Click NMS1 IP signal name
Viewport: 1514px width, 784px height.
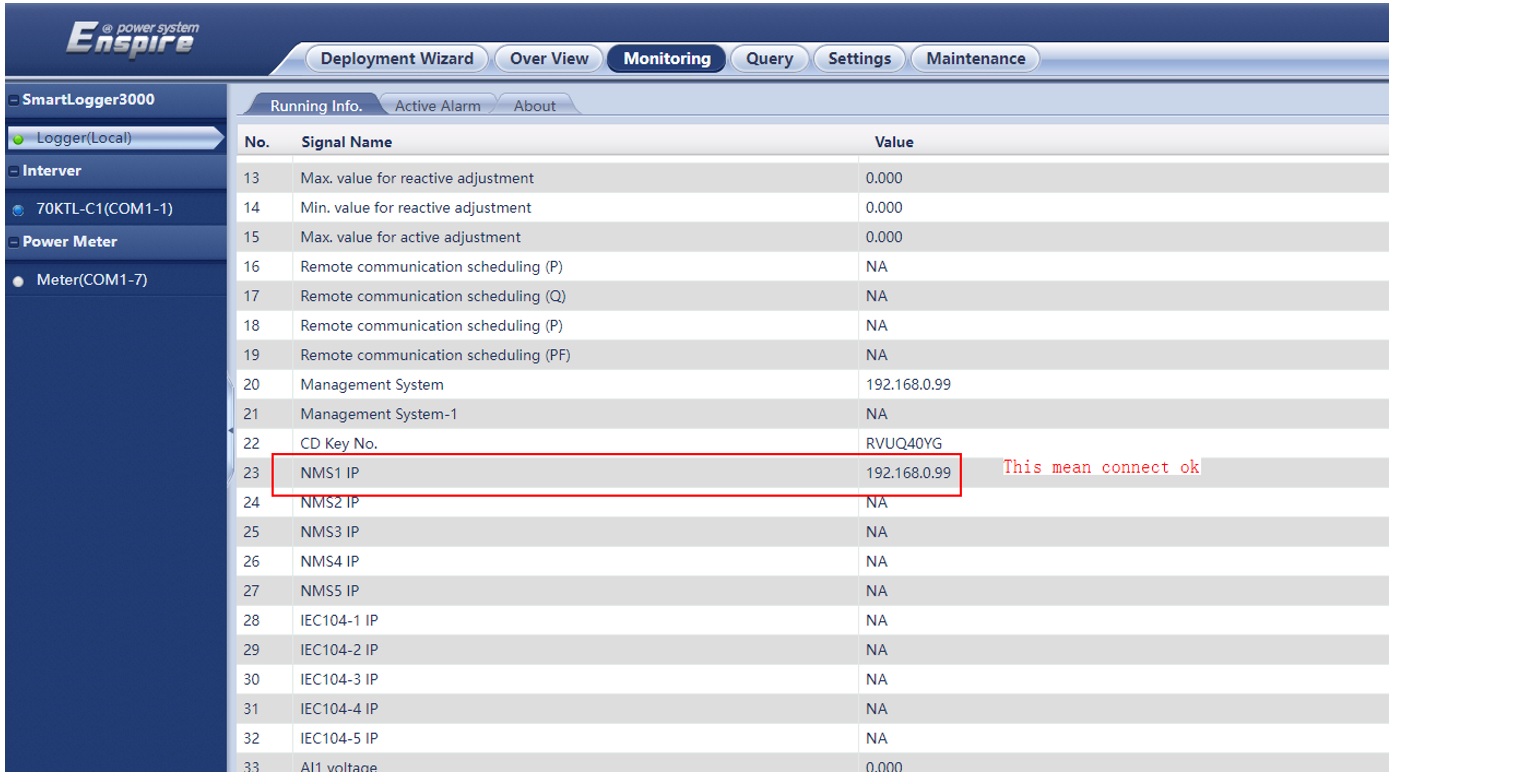click(x=329, y=473)
